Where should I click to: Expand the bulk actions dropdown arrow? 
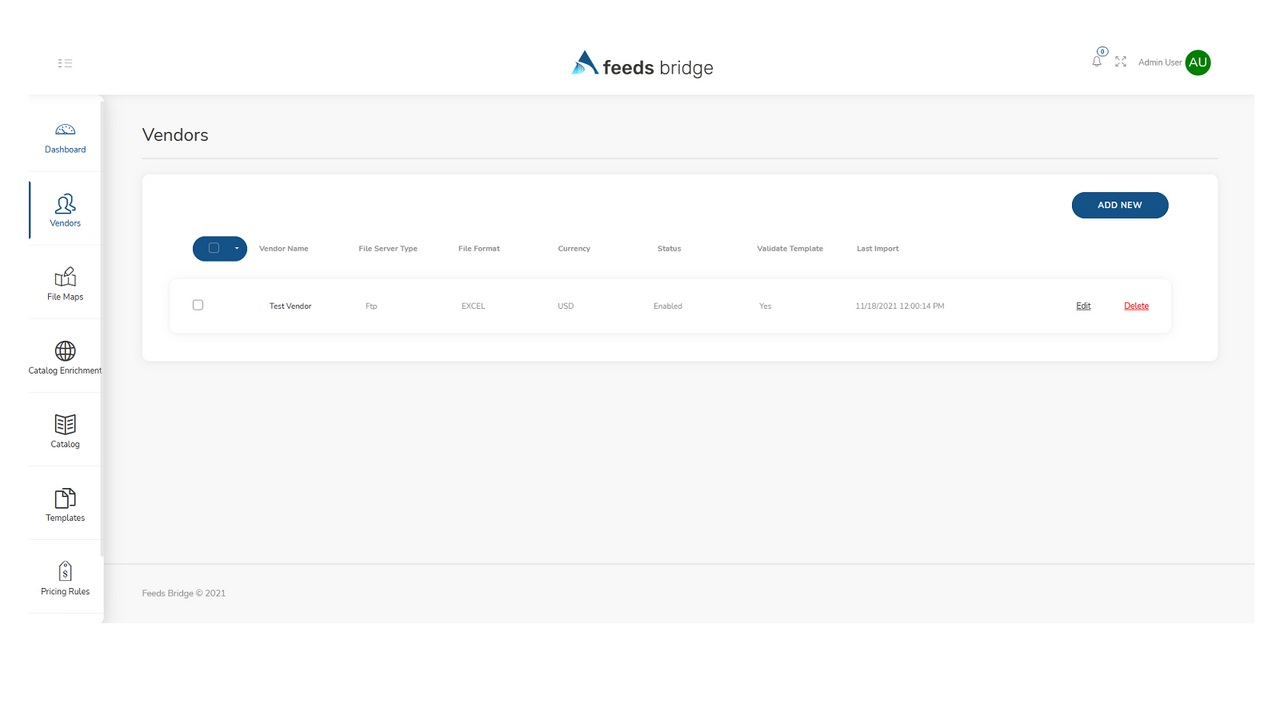237,248
